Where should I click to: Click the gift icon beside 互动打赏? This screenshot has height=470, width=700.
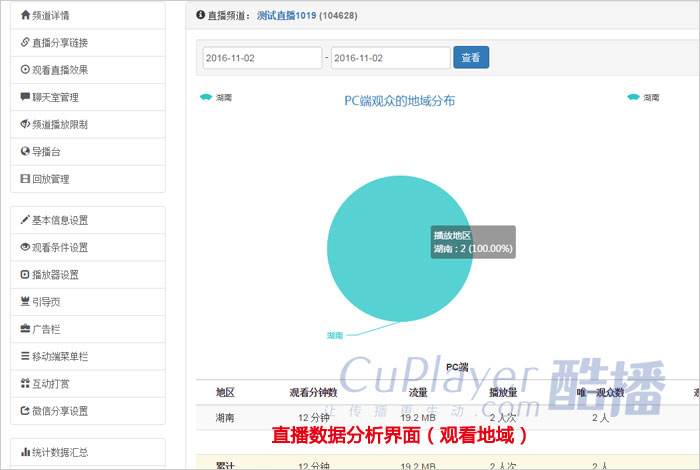[25, 383]
